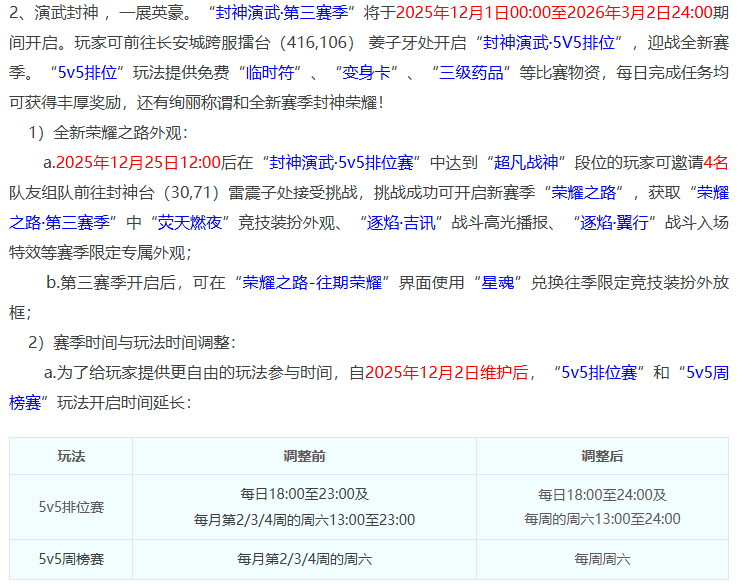Click “5v5周榜赛” cell in table
749x584 pixels.
click(71, 559)
